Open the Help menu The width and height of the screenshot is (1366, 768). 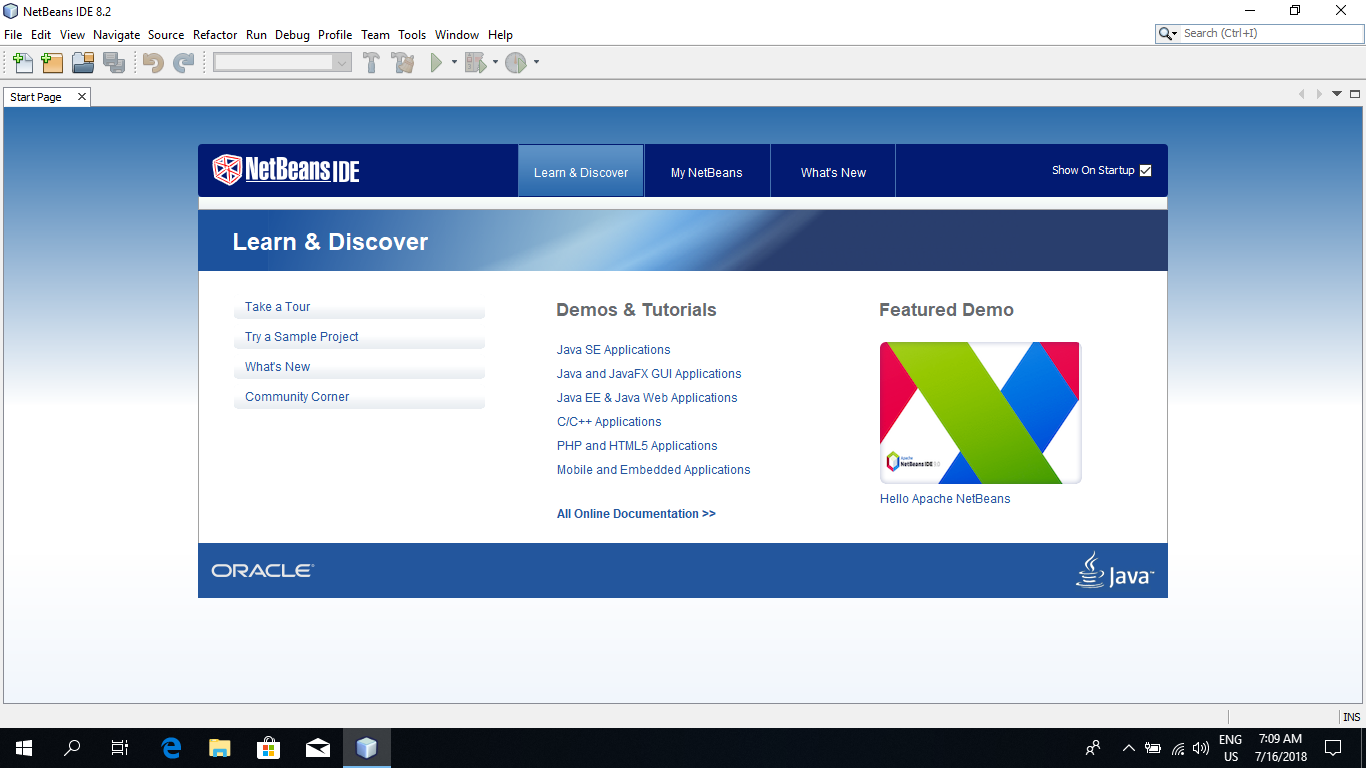pyautogui.click(x=500, y=34)
